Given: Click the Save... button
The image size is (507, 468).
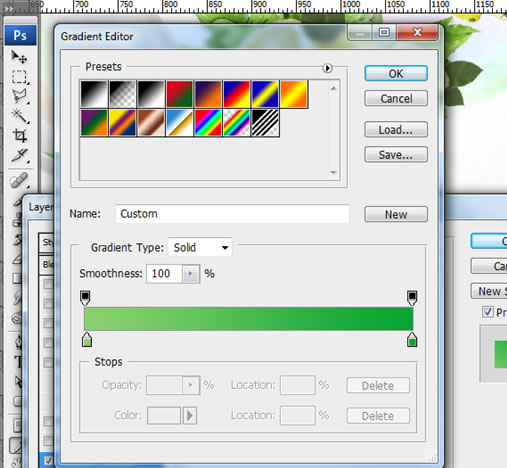Looking at the screenshot, I should pos(396,155).
